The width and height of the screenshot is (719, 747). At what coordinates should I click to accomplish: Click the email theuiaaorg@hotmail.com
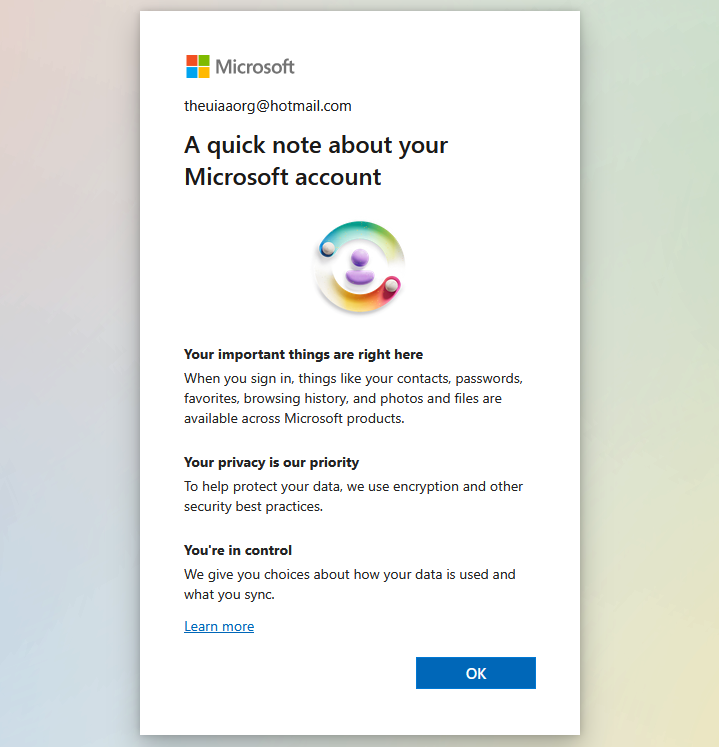268,106
